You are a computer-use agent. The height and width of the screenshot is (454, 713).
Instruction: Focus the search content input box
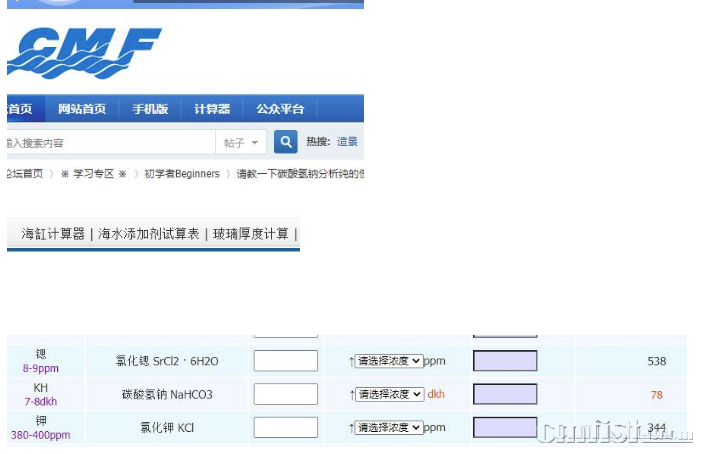click(110, 143)
